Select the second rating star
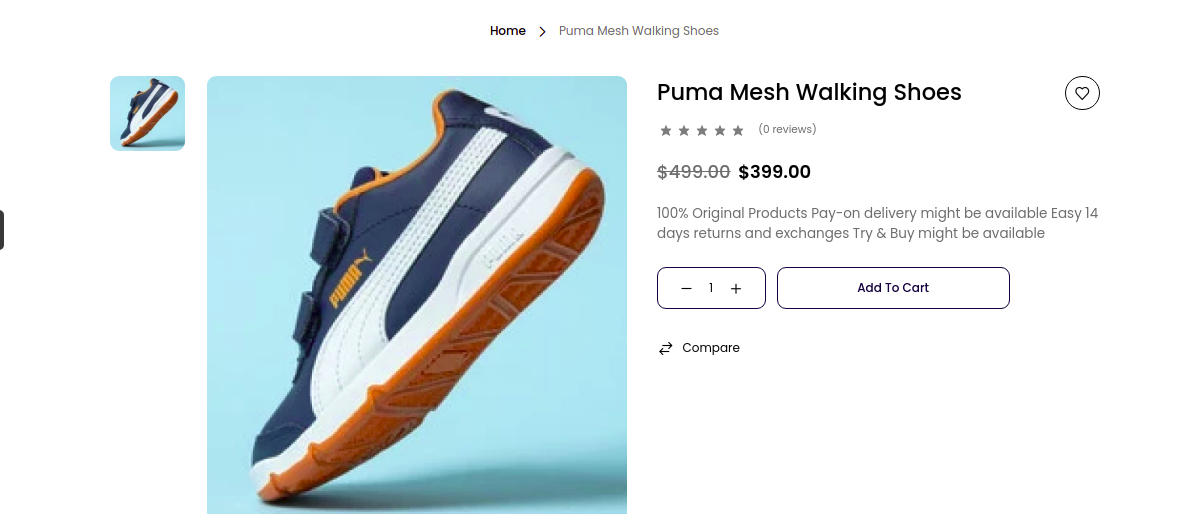The height and width of the screenshot is (514, 1183). click(x=684, y=130)
